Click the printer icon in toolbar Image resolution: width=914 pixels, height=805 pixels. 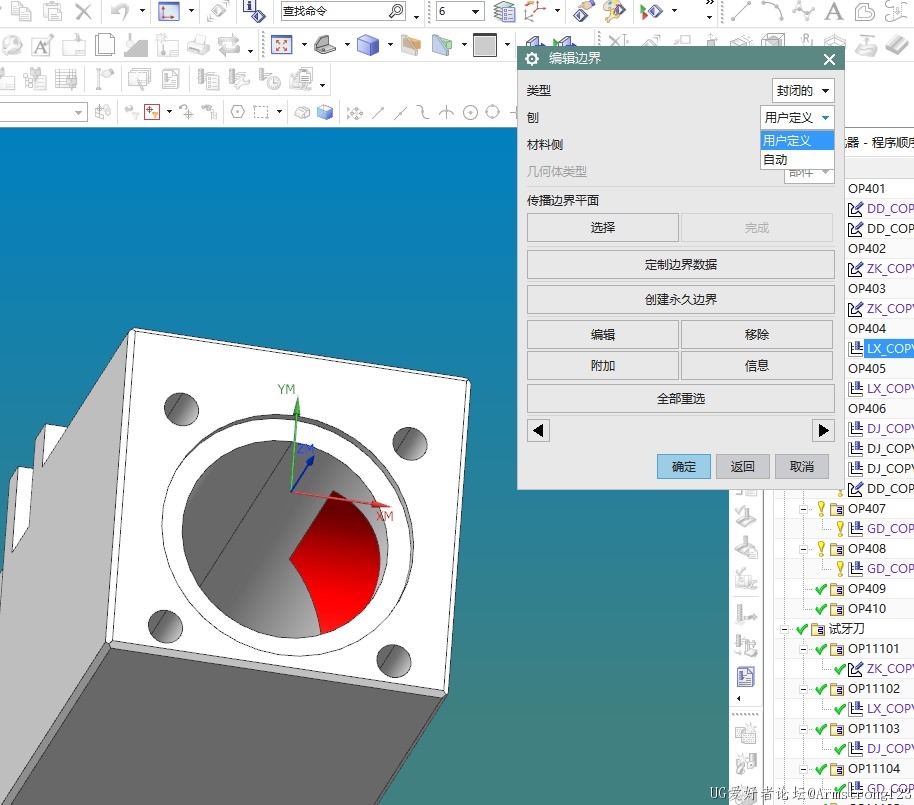(198, 45)
